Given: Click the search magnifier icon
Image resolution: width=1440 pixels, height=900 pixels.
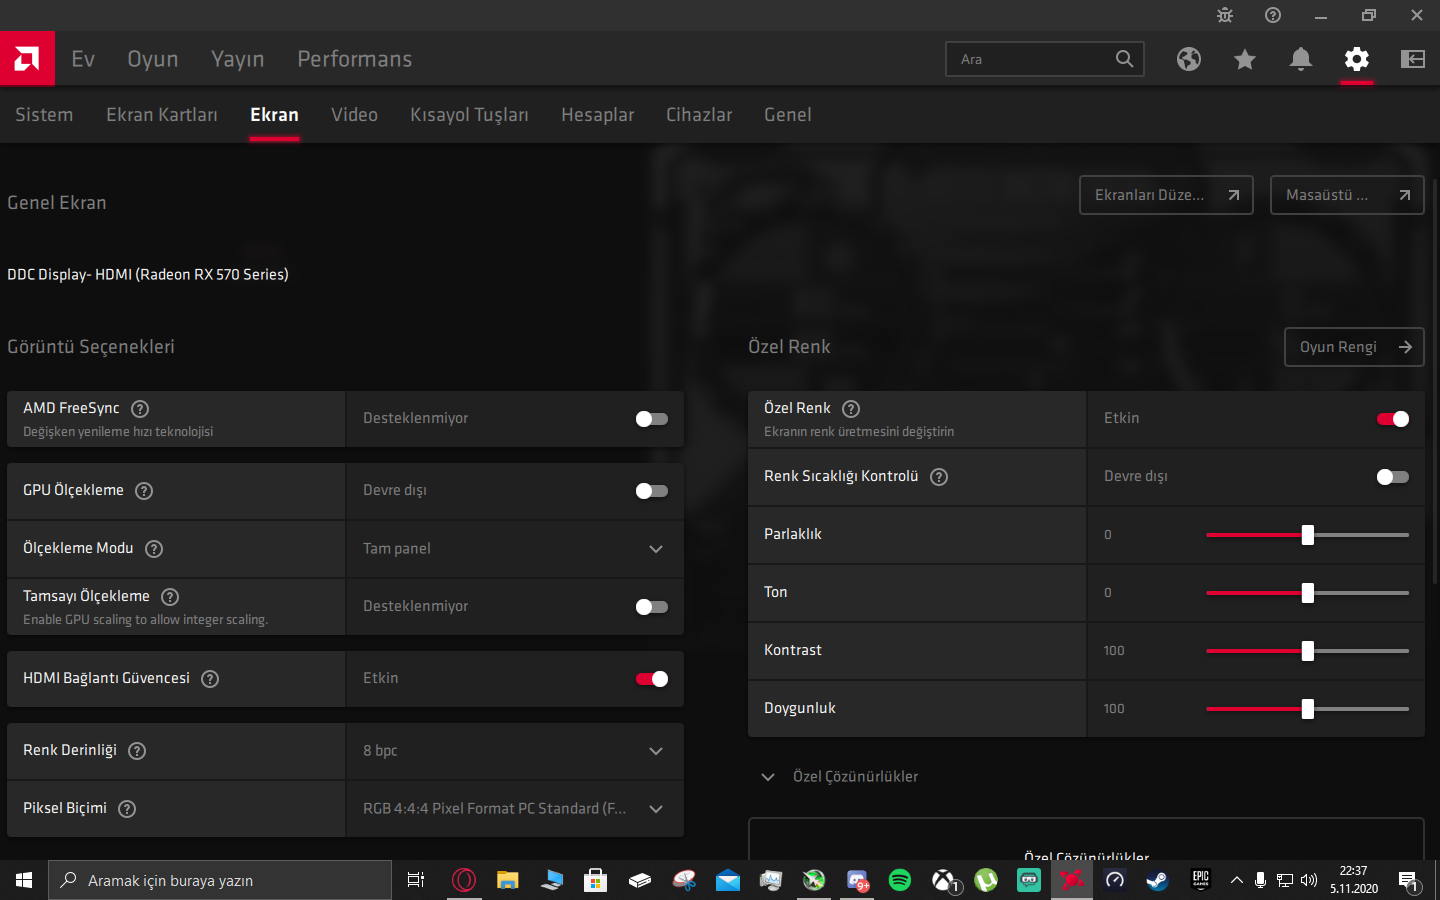Looking at the screenshot, I should [x=1125, y=59].
